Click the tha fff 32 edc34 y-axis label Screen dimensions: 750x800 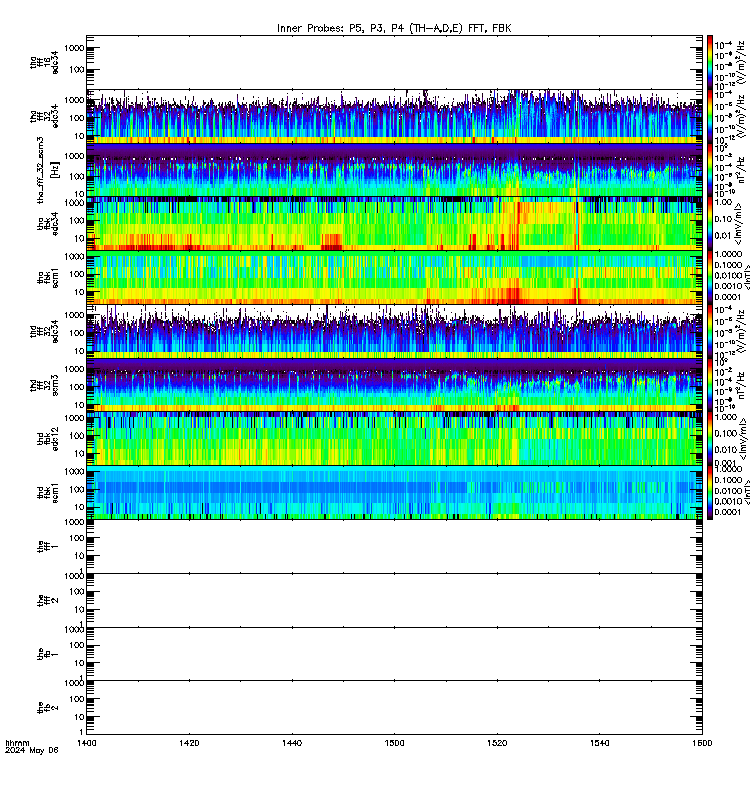(44, 116)
